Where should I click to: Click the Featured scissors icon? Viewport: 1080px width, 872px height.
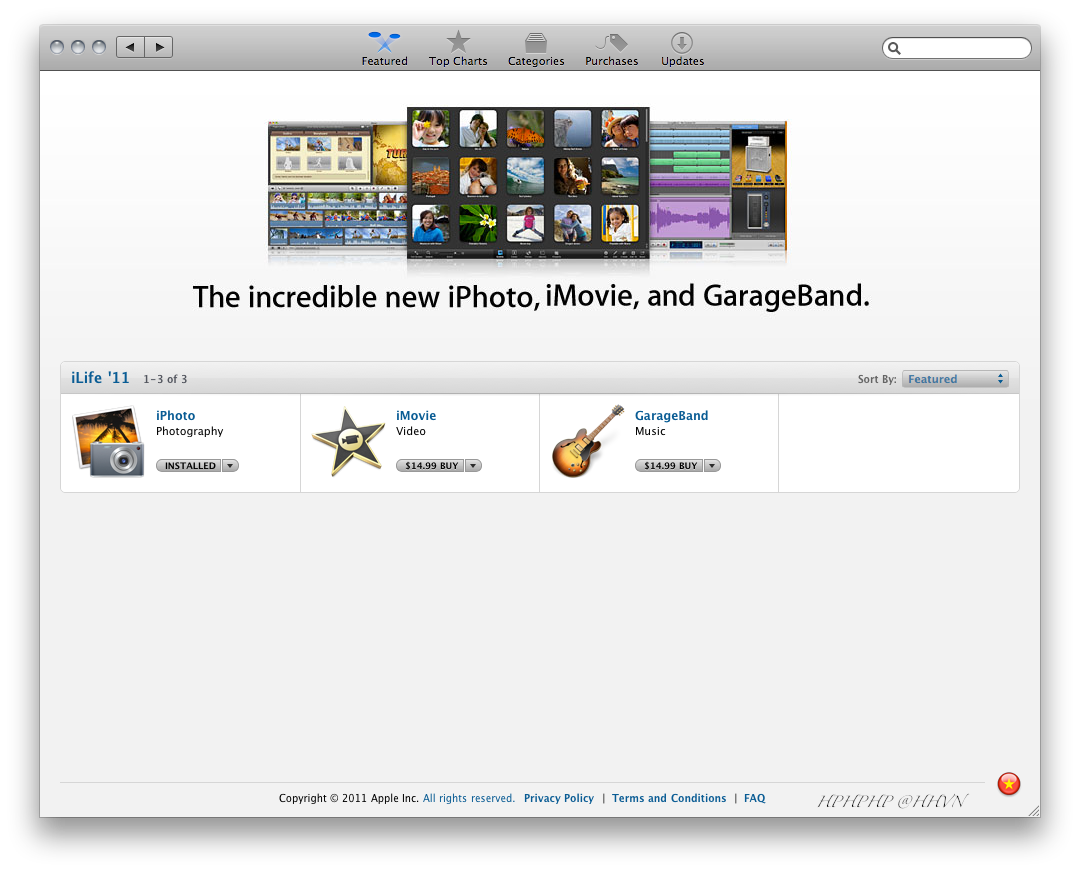coord(384,41)
